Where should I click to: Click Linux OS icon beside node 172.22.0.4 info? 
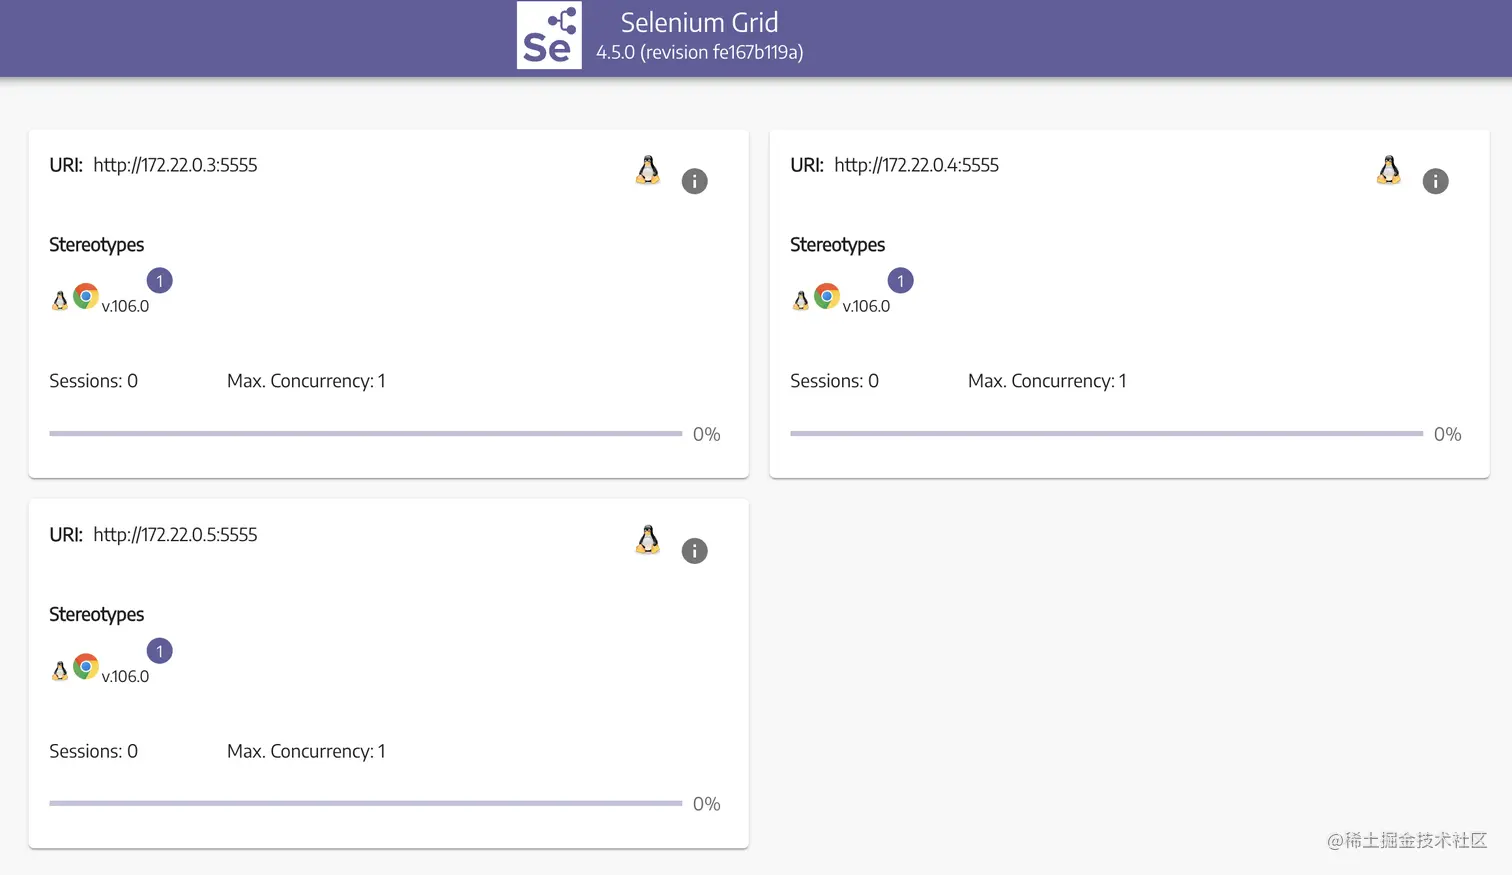click(1389, 170)
